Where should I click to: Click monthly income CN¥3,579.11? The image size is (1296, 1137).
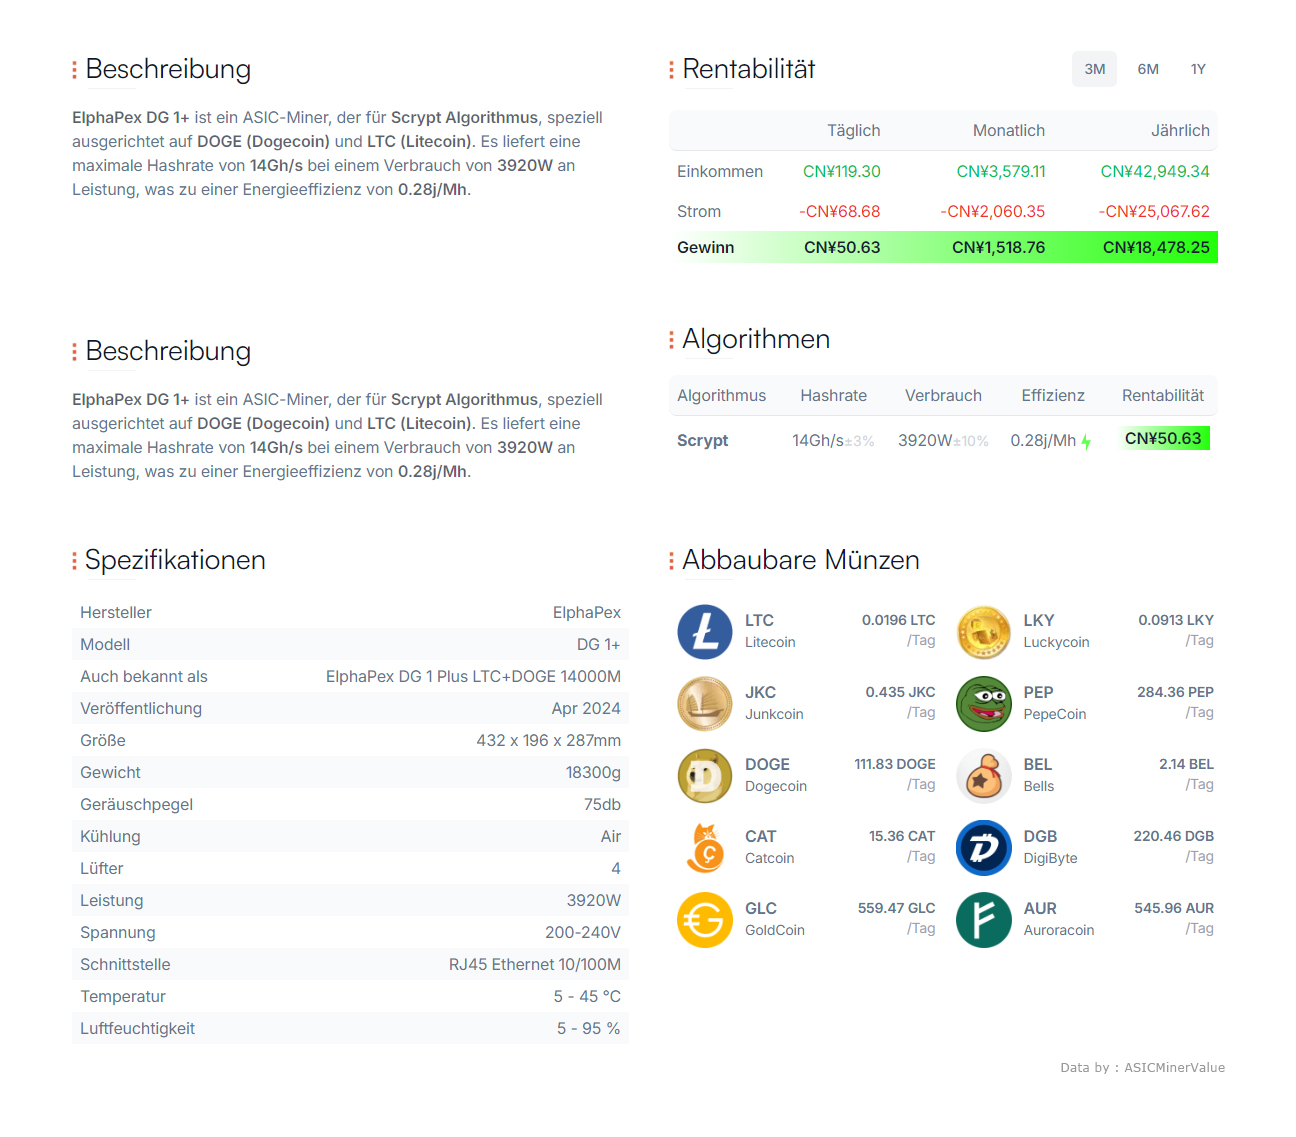point(1001,171)
